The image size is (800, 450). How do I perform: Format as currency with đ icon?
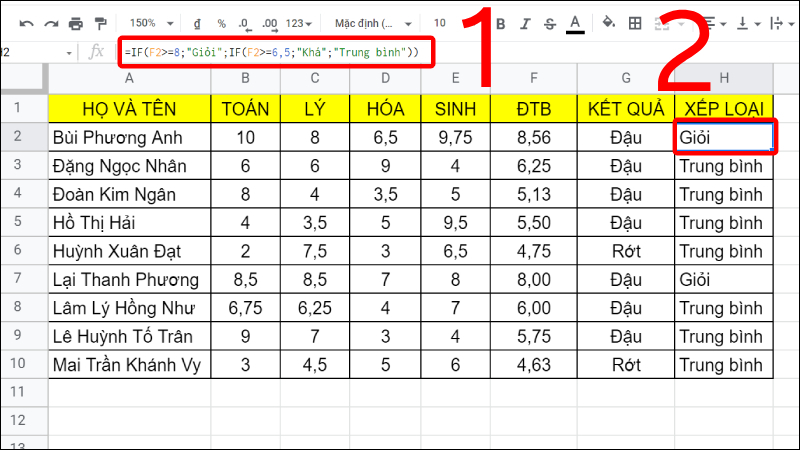196,22
